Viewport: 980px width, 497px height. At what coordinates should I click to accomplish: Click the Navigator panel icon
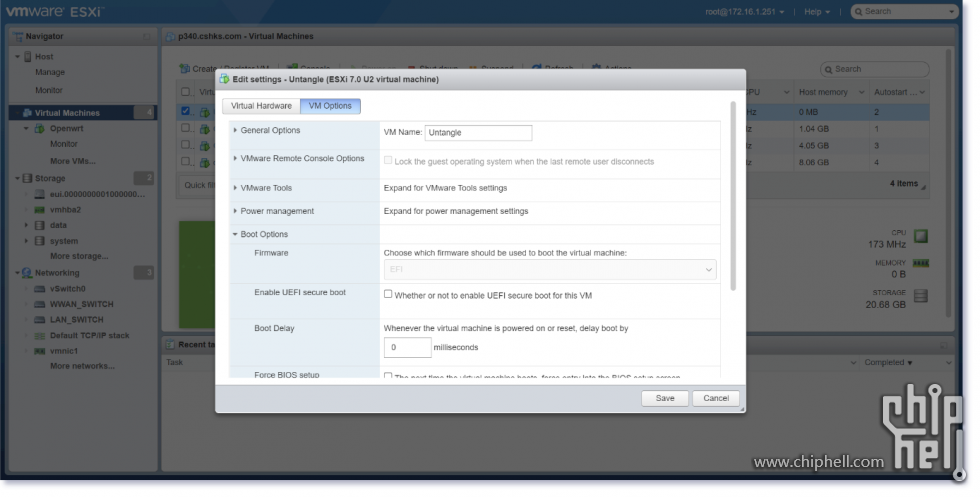[x=18, y=37]
